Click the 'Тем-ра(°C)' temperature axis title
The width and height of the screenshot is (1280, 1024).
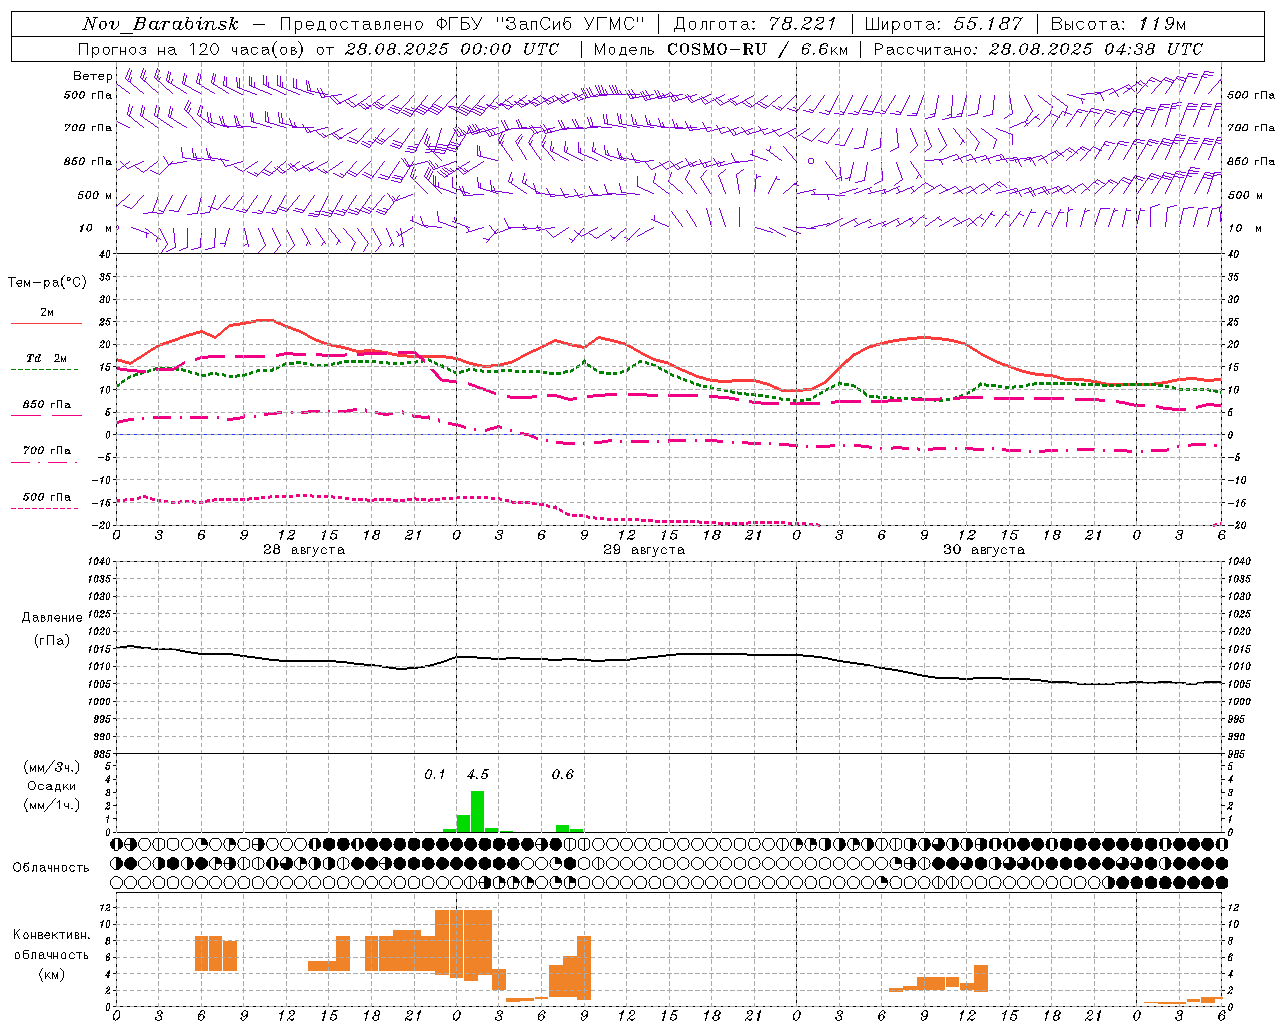[47, 283]
